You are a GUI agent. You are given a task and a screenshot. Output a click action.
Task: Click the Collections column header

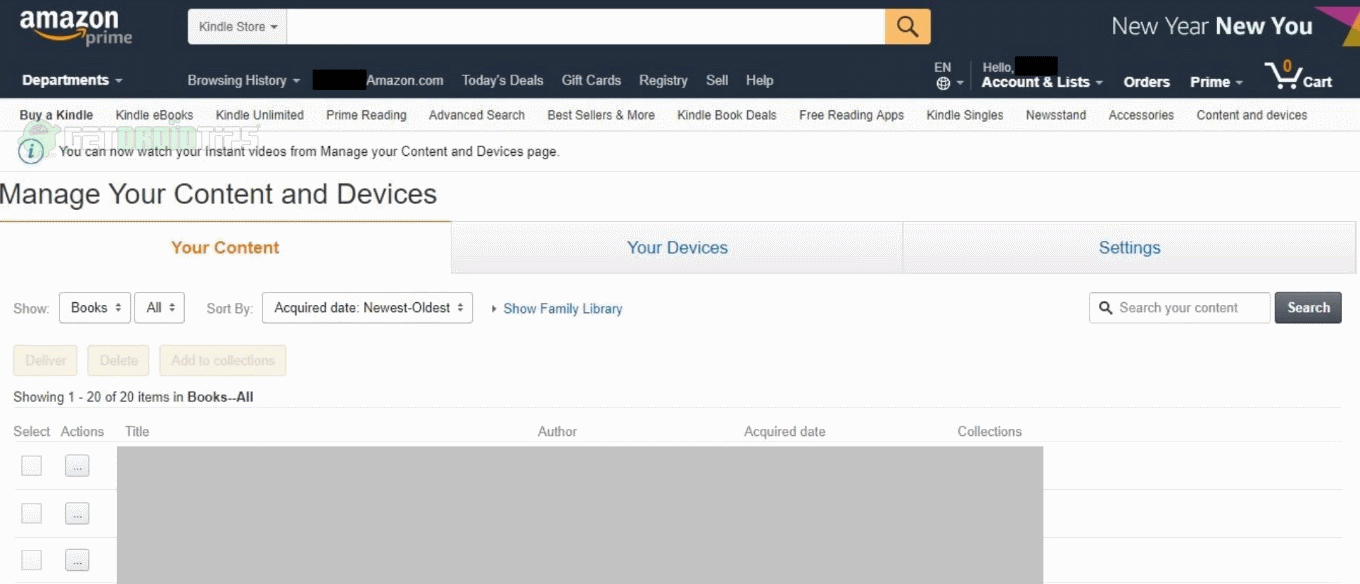(989, 432)
